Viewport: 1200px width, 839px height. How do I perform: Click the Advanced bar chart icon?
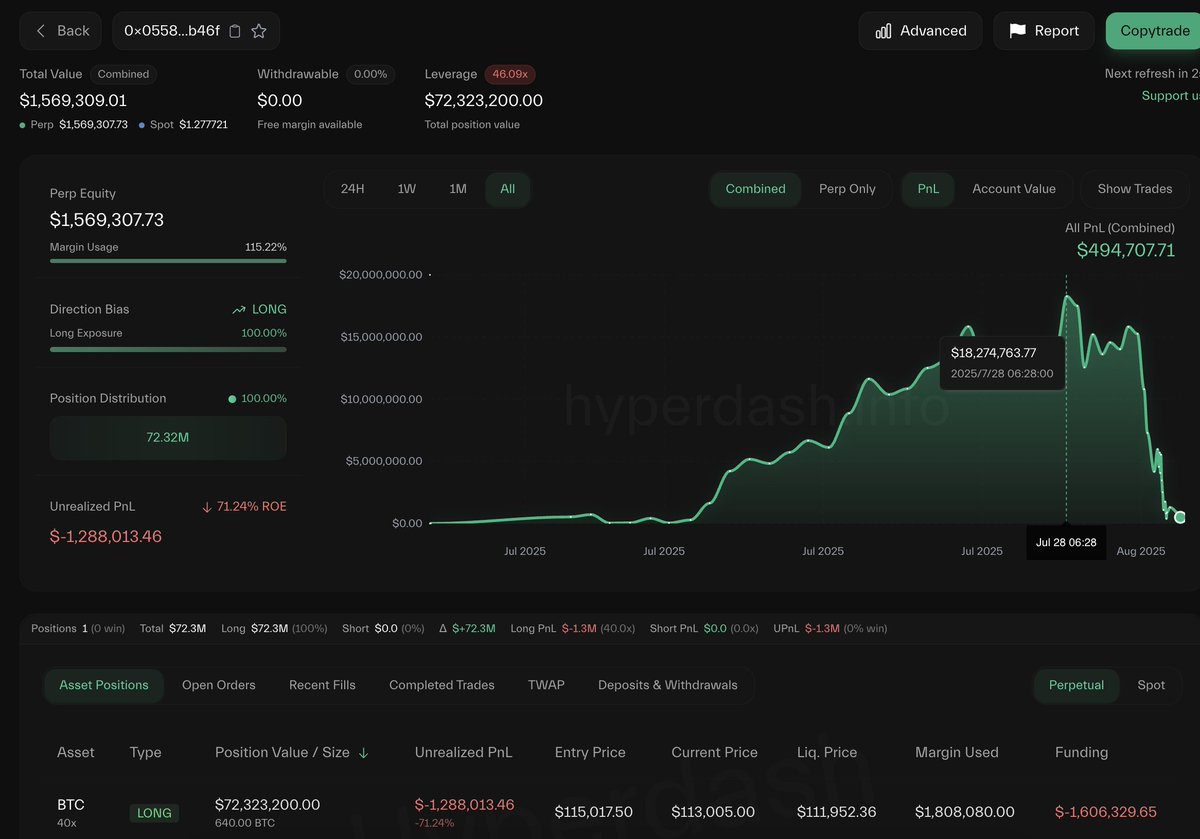(883, 31)
